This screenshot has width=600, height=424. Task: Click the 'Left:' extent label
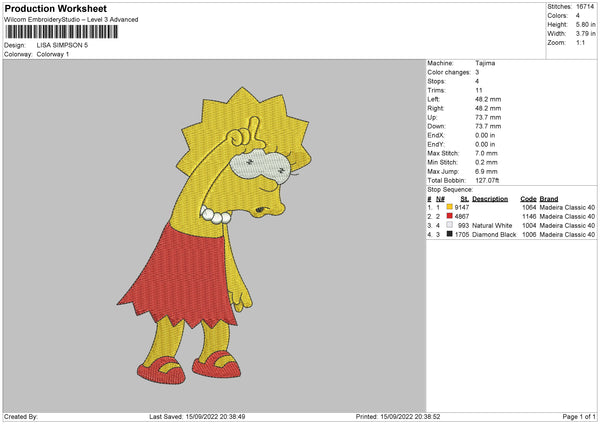point(434,99)
